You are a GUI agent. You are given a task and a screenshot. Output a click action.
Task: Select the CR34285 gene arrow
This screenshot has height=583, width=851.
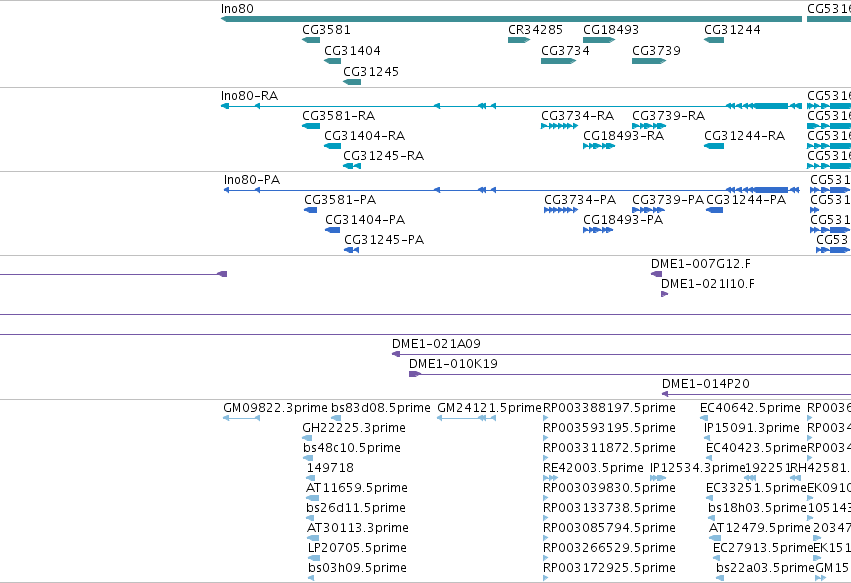pyautogui.click(x=519, y=40)
